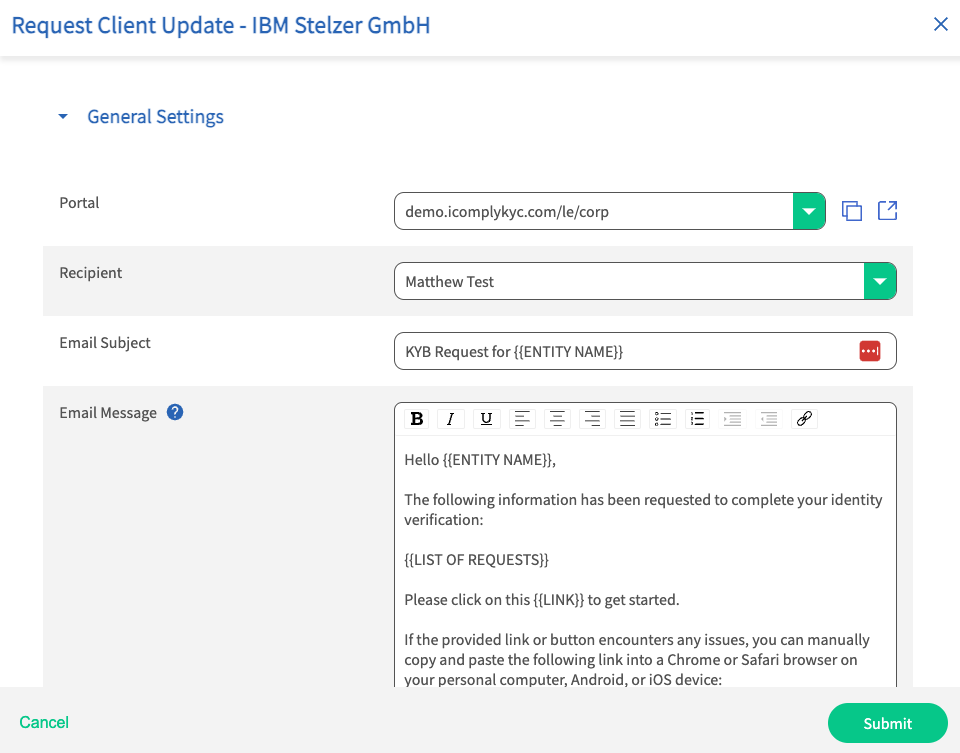Open the Recipient dropdown arrow
The image size is (960, 753).
(880, 281)
